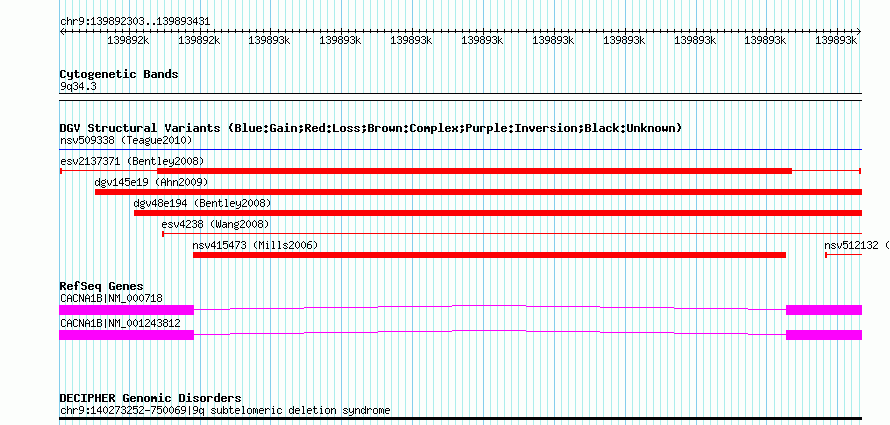The height and width of the screenshot is (425, 890).
Task: Click the red loss bar for nsv415473
Action: pos(489,255)
